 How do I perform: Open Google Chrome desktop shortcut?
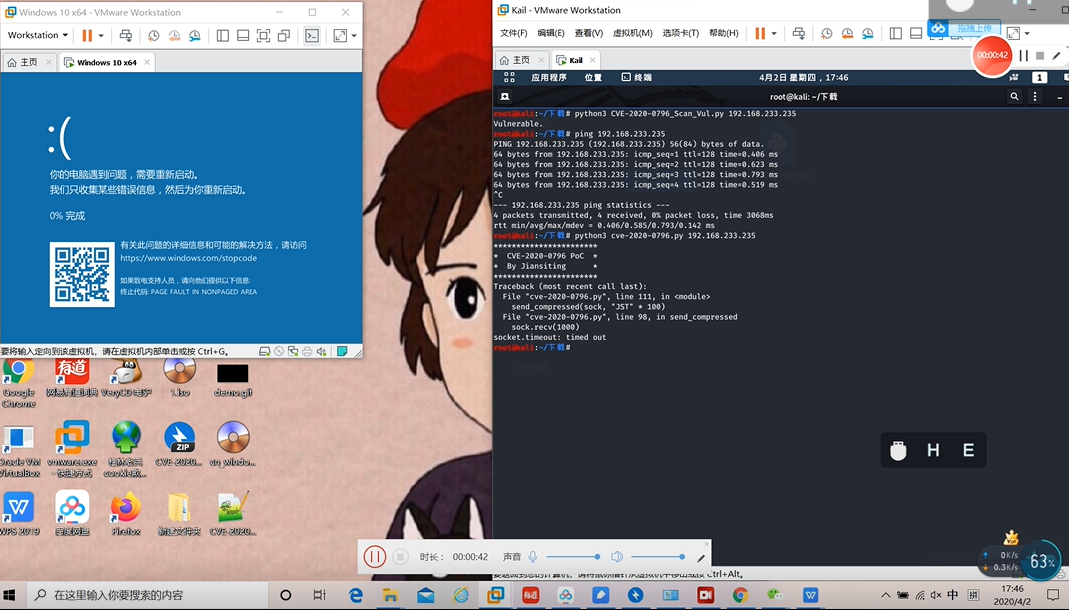tap(18, 382)
